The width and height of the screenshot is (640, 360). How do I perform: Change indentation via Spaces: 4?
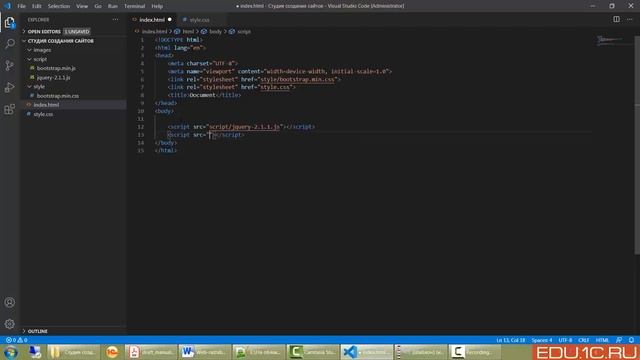point(542,340)
